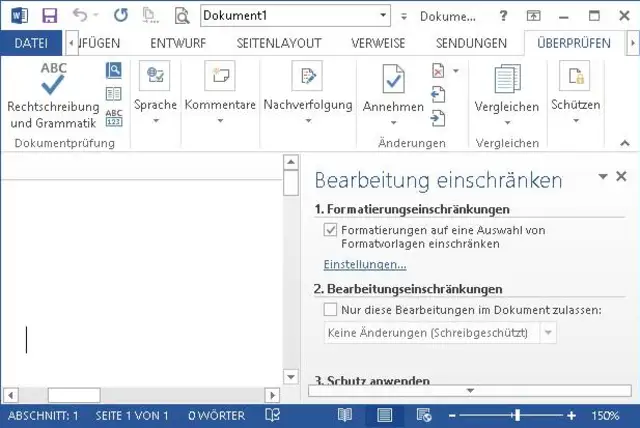
Task: Switch to the ENTWURF tab
Action: click(178, 43)
